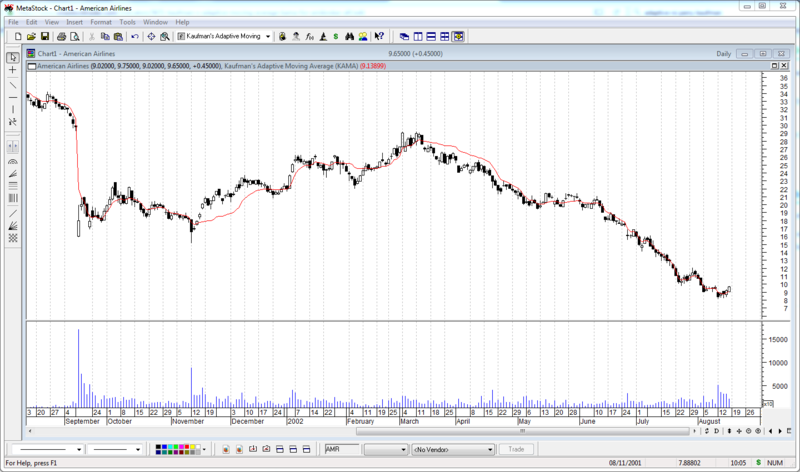Pick the blue color swatch
The image size is (800, 472).
(x=164, y=447)
